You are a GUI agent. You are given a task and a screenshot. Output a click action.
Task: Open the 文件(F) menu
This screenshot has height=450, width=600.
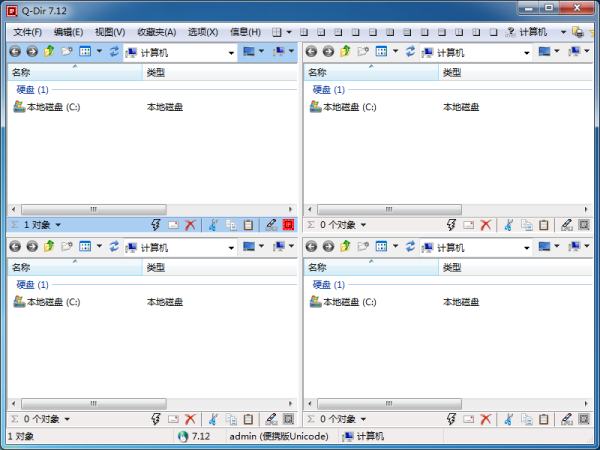click(27, 32)
